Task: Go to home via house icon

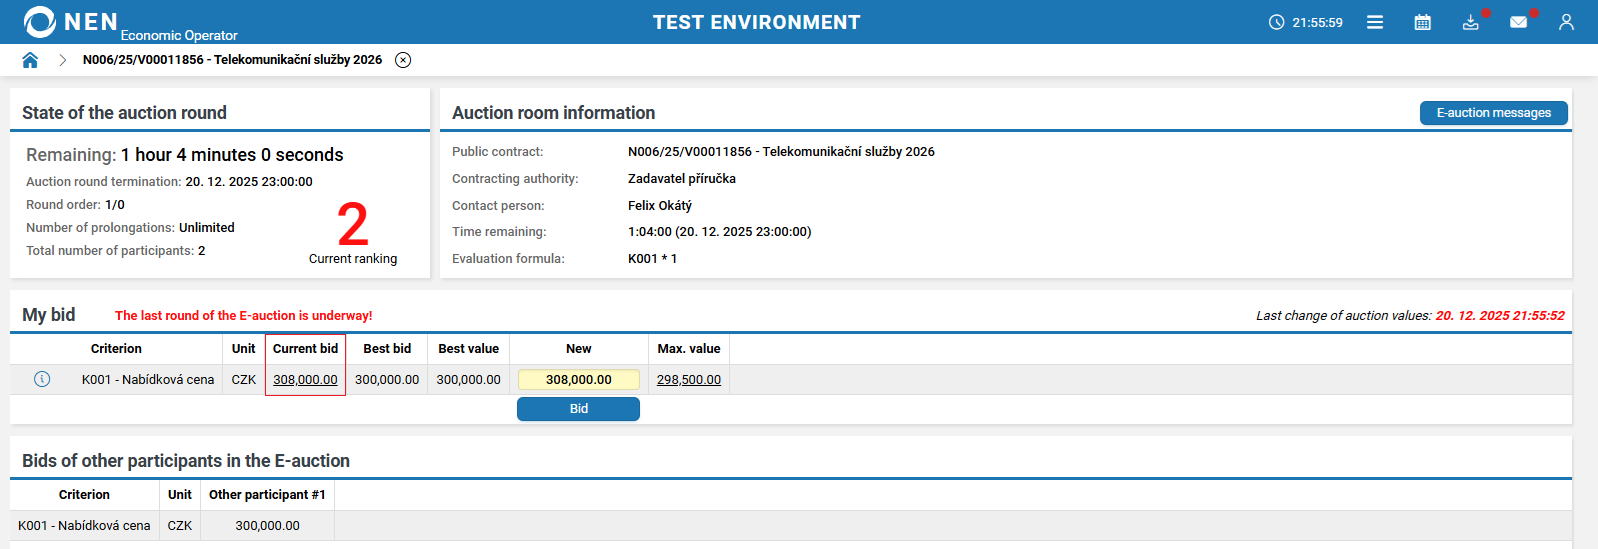Action: pos(30,60)
